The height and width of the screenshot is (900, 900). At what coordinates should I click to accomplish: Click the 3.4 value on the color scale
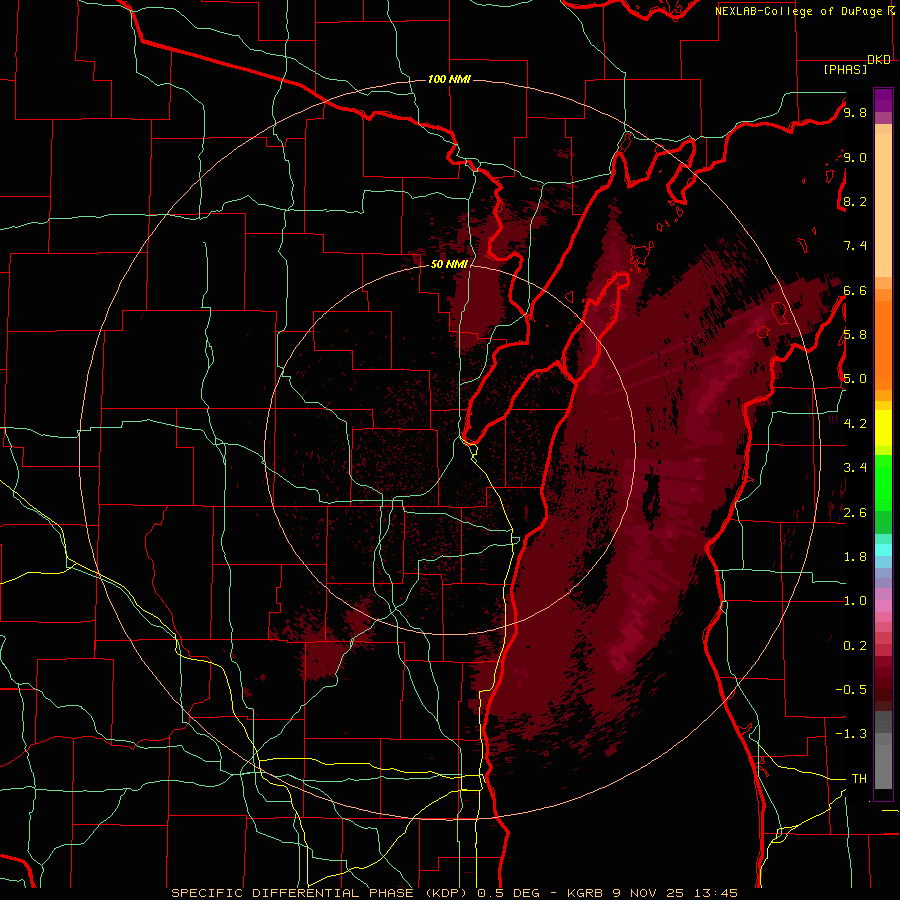[x=855, y=468]
